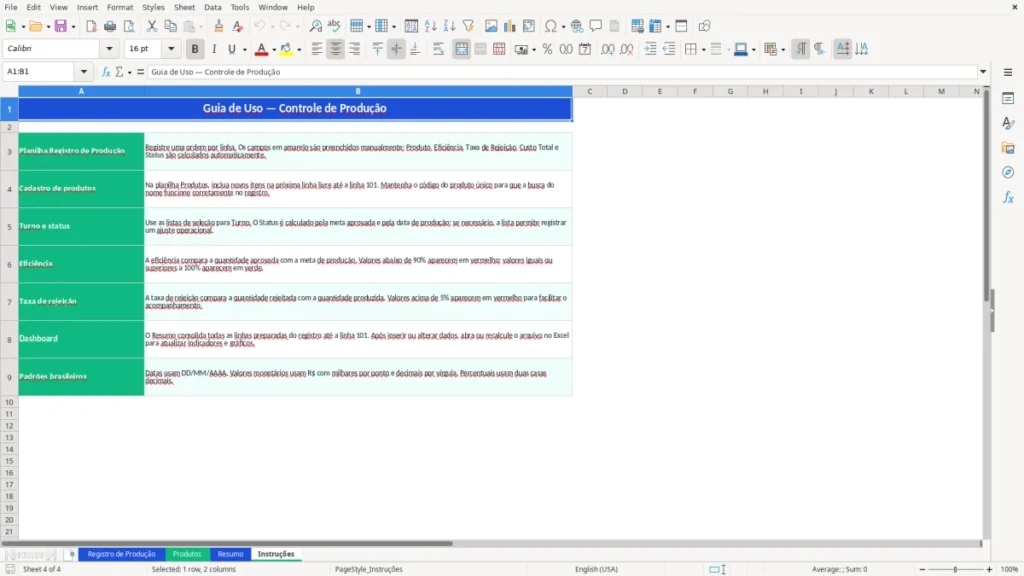The height and width of the screenshot is (576, 1024).
Task: Open the Format menu
Action: pos(120,7)
